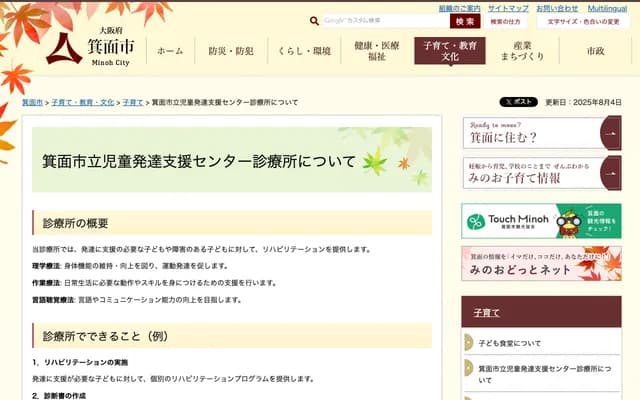This screenshot has height=400, width=640.
Task: Click arrow icon on 箕面に住む？ banner
Action: (x=611, y=133)
